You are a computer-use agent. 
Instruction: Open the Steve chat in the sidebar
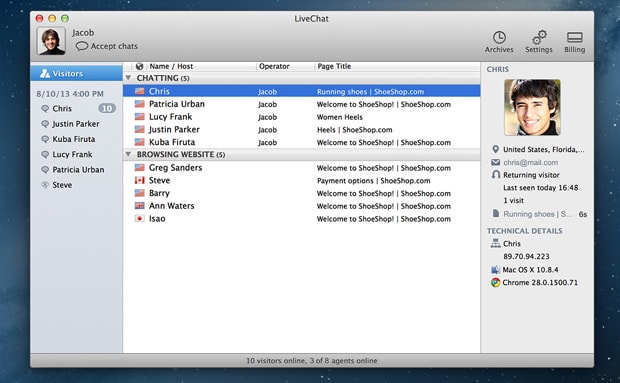[62, 185]
